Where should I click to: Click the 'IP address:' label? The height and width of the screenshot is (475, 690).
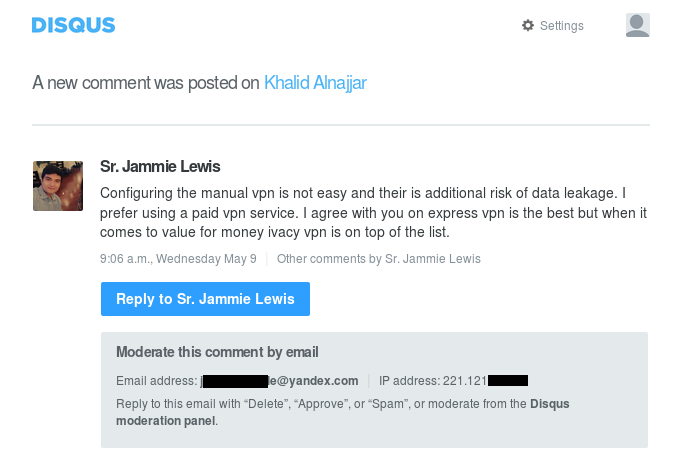[x=409, y=381]
